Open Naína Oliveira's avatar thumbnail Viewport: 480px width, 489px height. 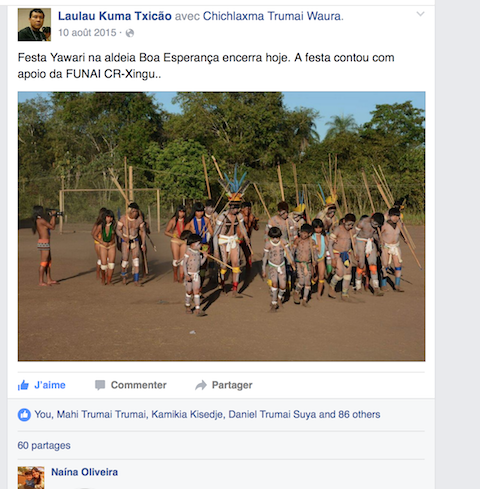tap(31, 477)
